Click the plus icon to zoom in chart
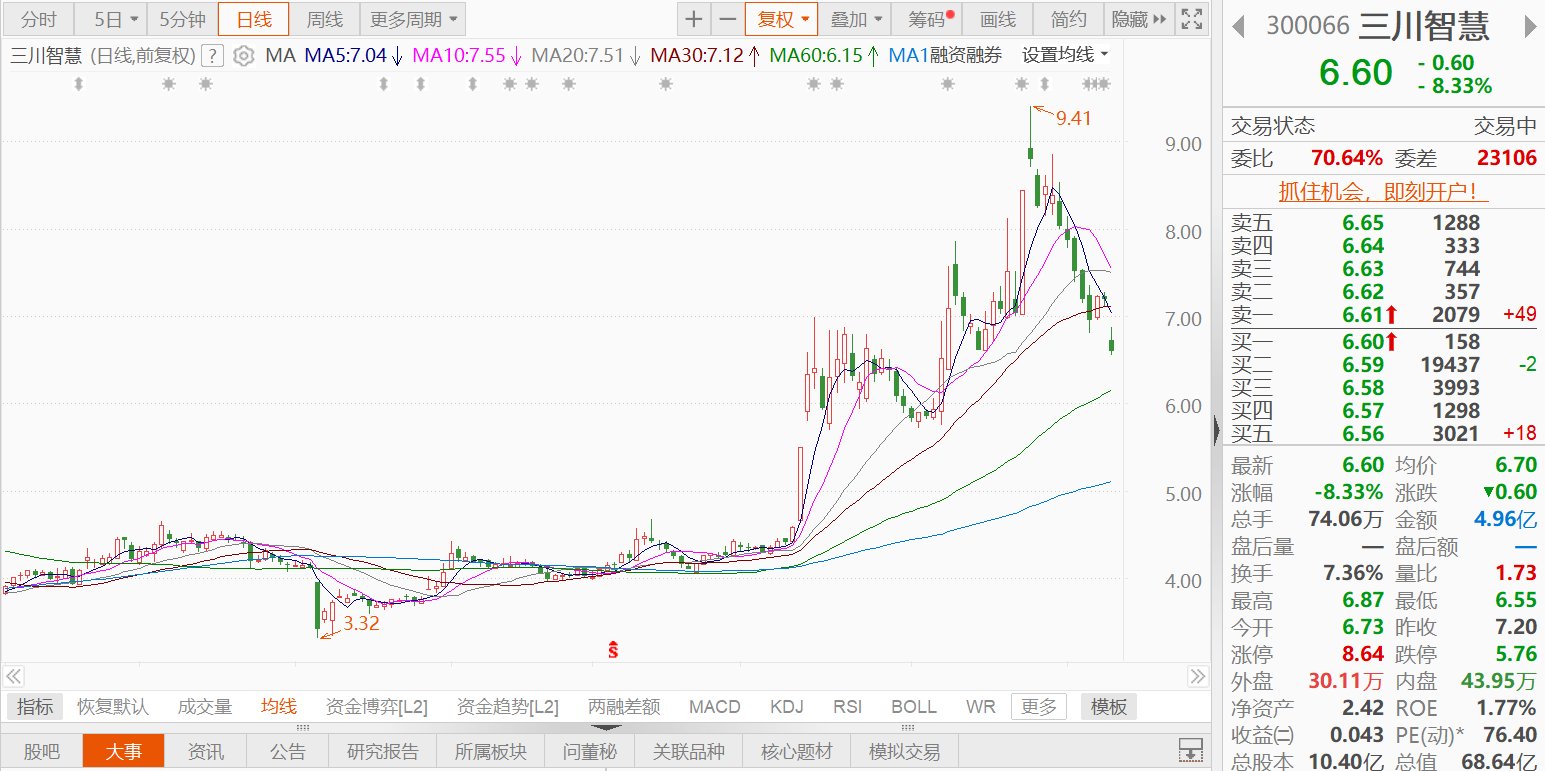Viewport: 1545px width, 771px height. [694, 18]
